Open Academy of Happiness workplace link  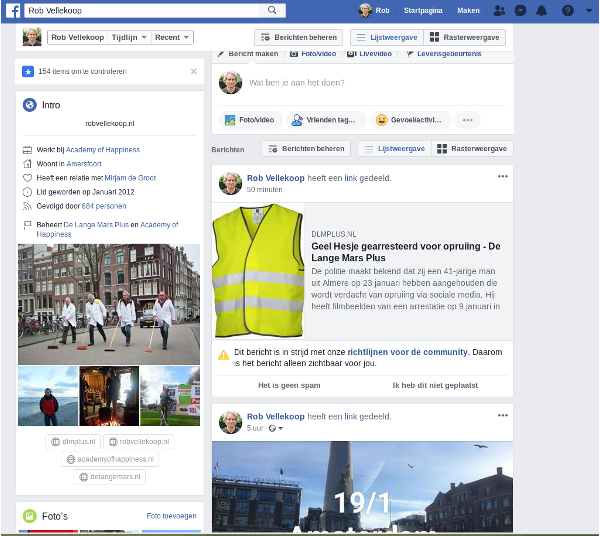tap(103, 150)
